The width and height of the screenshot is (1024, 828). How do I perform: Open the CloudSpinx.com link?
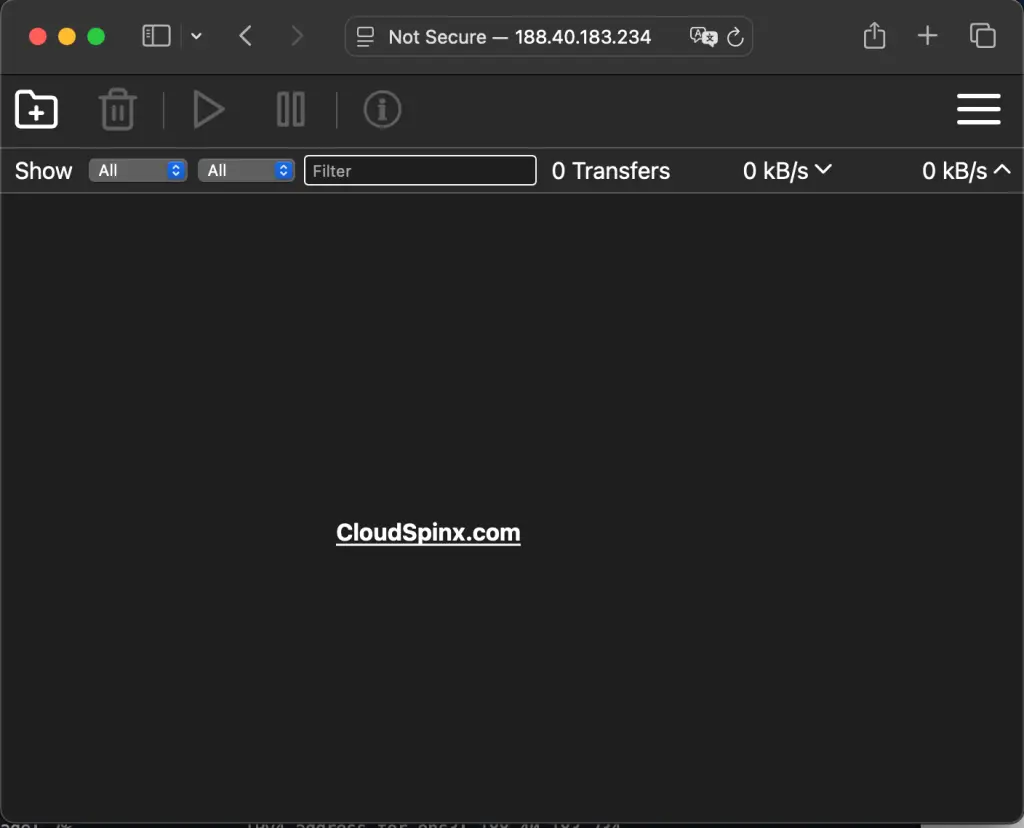(x=428, y=533)
